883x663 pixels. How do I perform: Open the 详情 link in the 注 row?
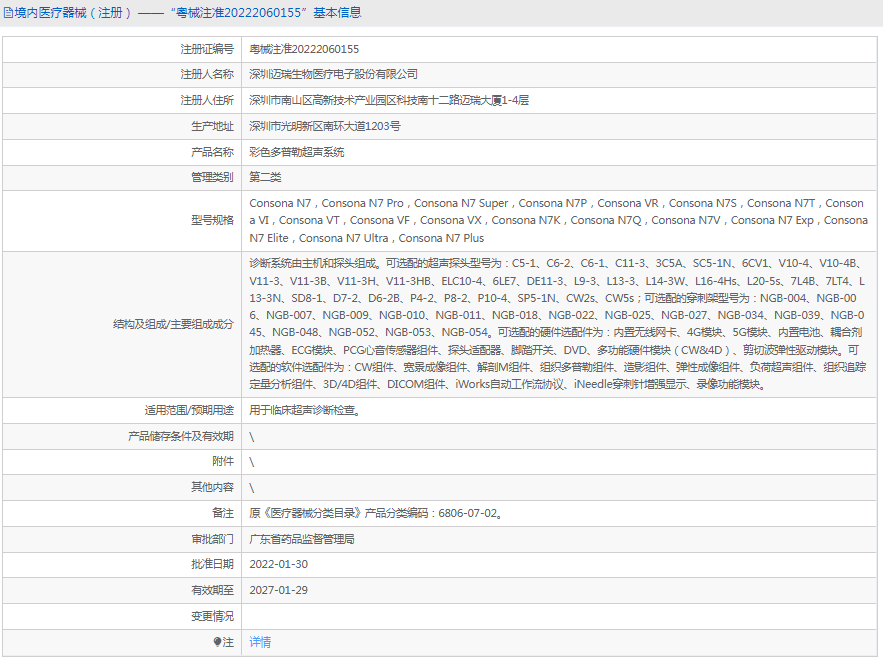(x=260, y=642)
